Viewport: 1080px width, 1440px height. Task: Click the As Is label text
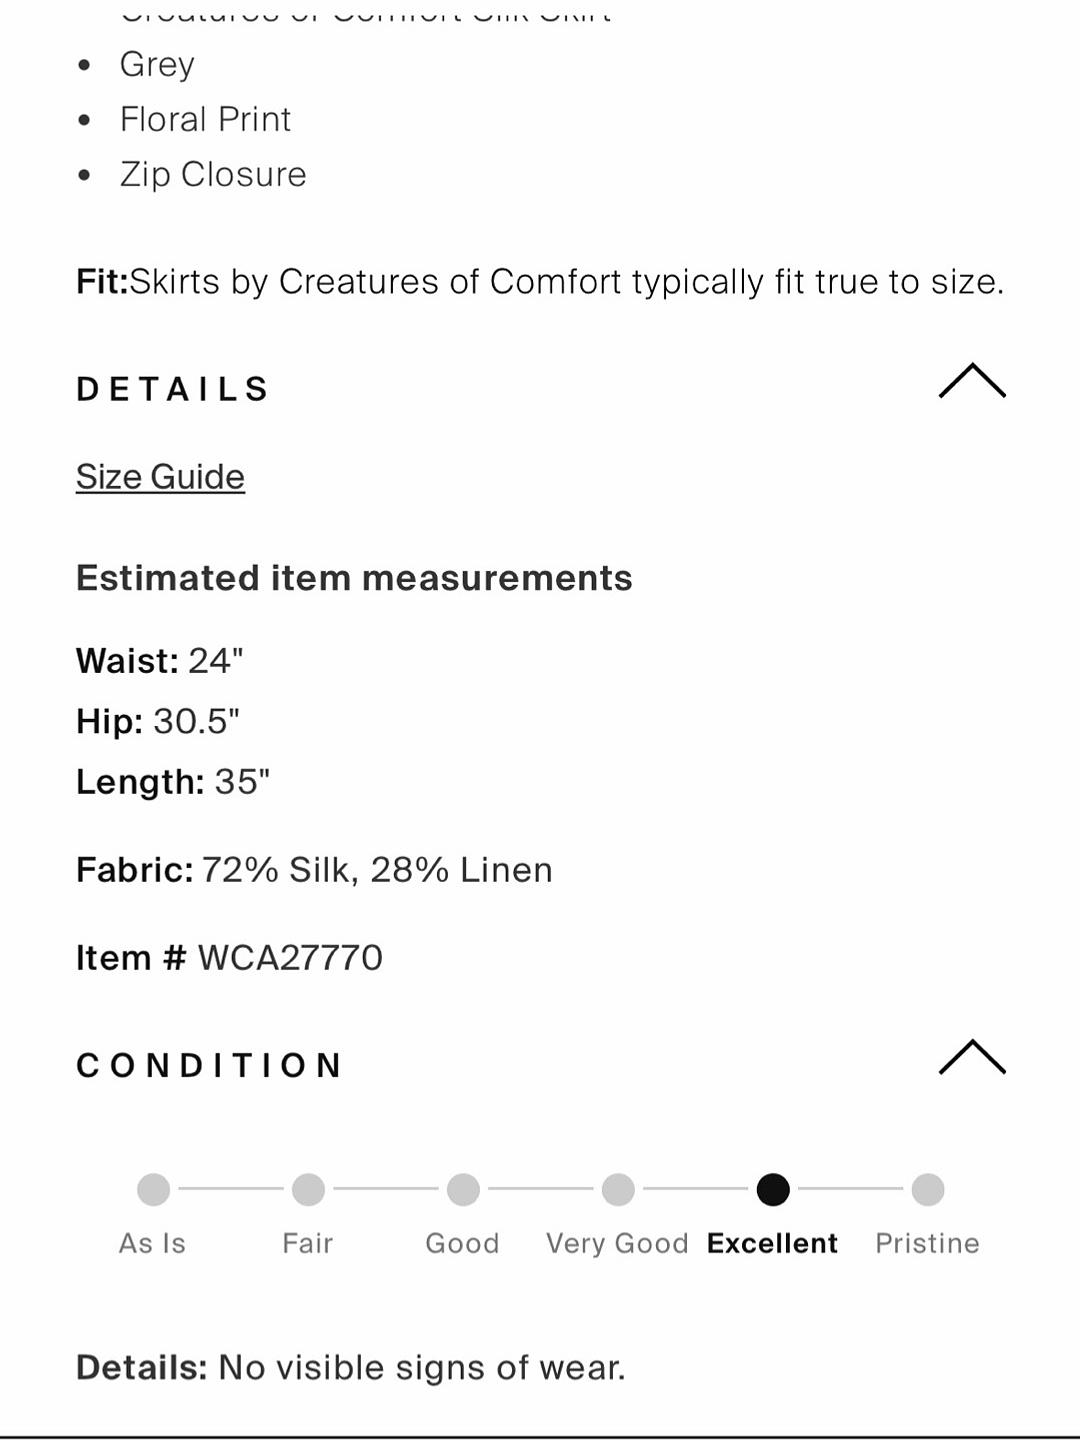(x=152, y=1243)
